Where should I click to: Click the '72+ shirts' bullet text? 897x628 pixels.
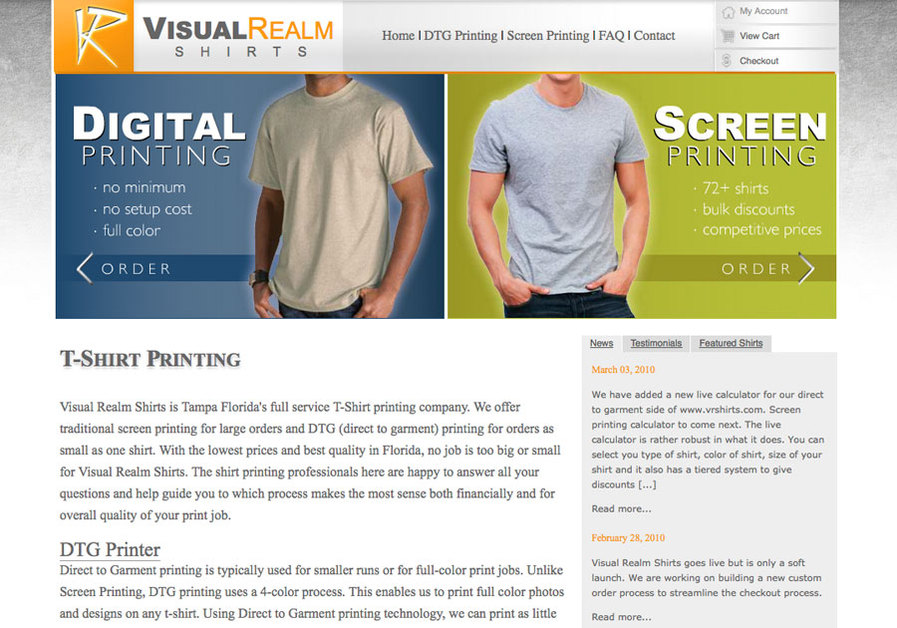(736, 188)
